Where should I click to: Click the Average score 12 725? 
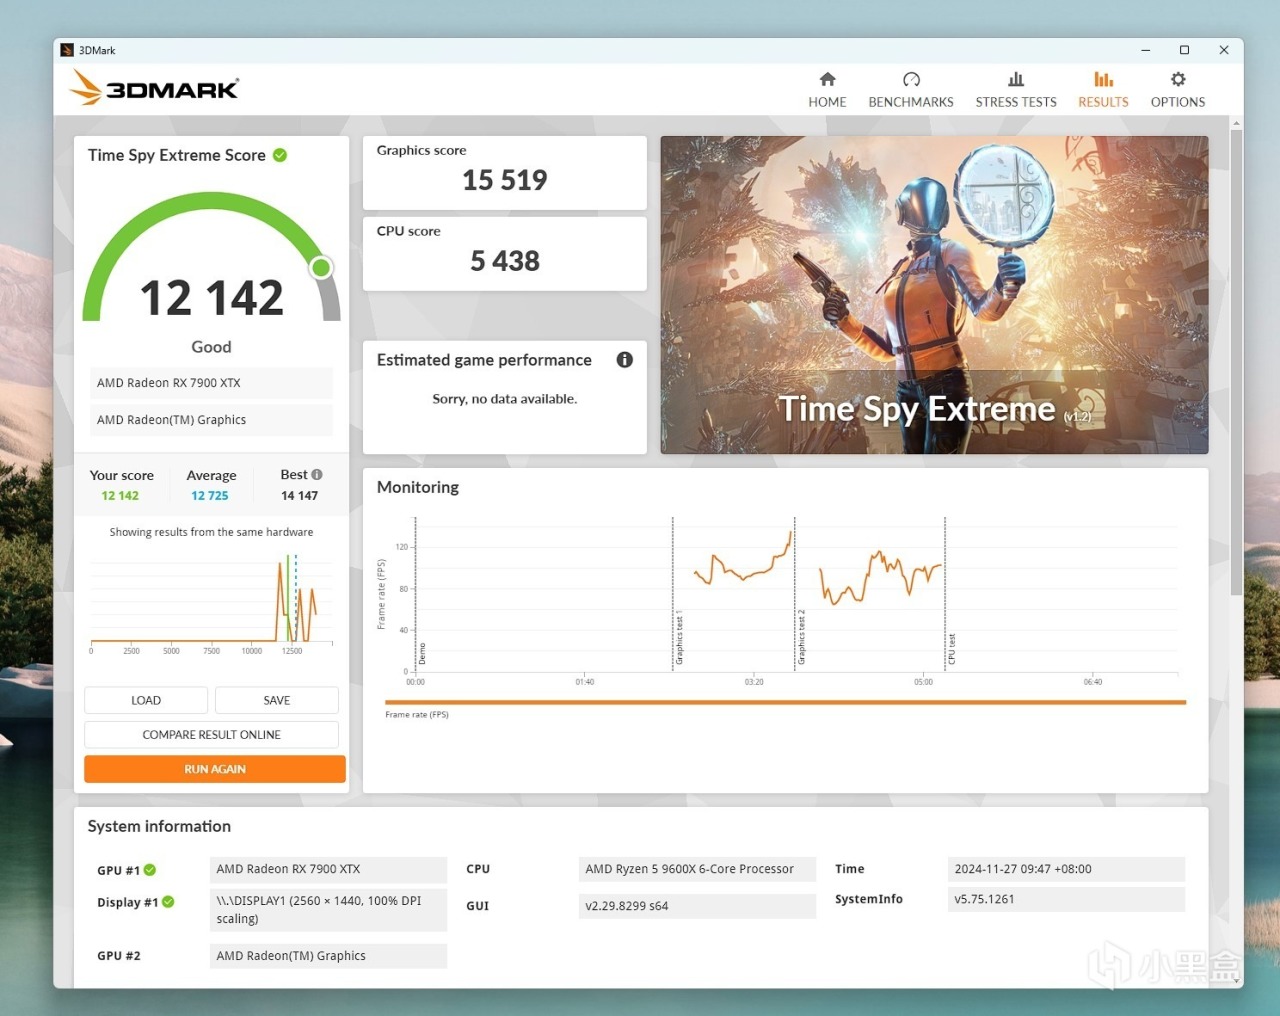(x=210, y=496)
